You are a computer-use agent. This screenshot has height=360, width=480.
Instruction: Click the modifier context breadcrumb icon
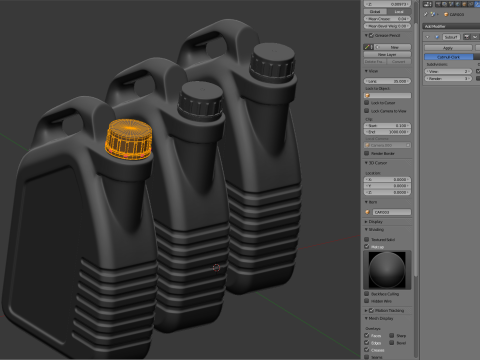(x=433, y=14)
